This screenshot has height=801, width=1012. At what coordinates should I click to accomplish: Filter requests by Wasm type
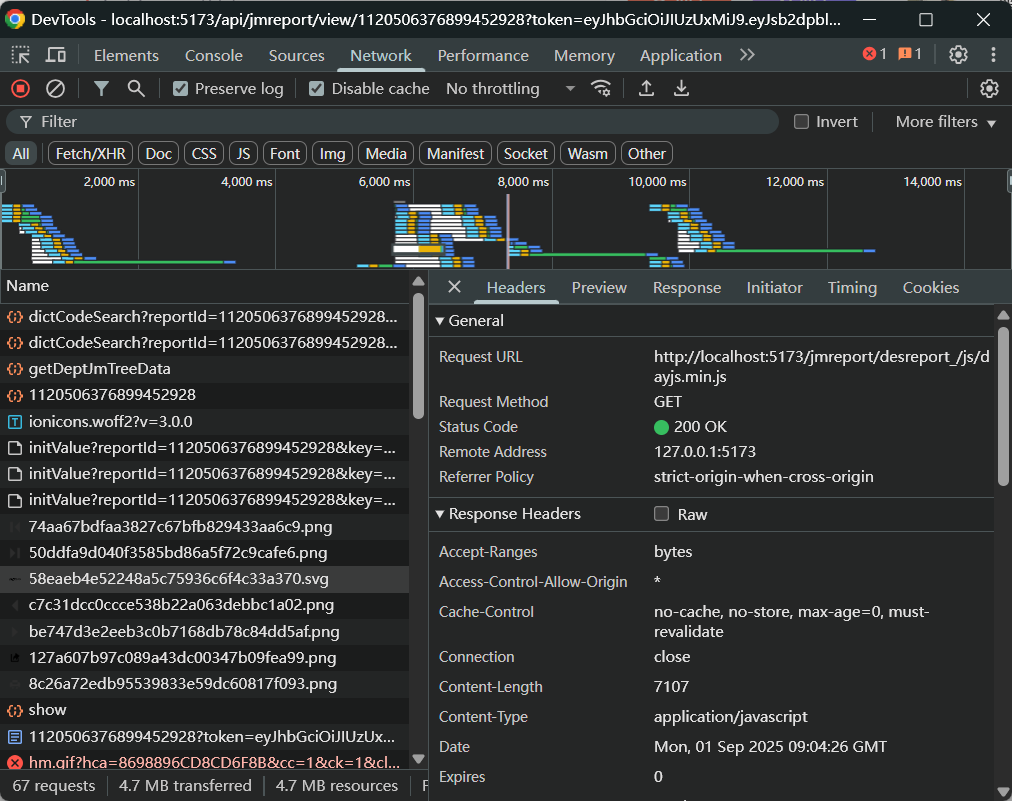(588, 154)
